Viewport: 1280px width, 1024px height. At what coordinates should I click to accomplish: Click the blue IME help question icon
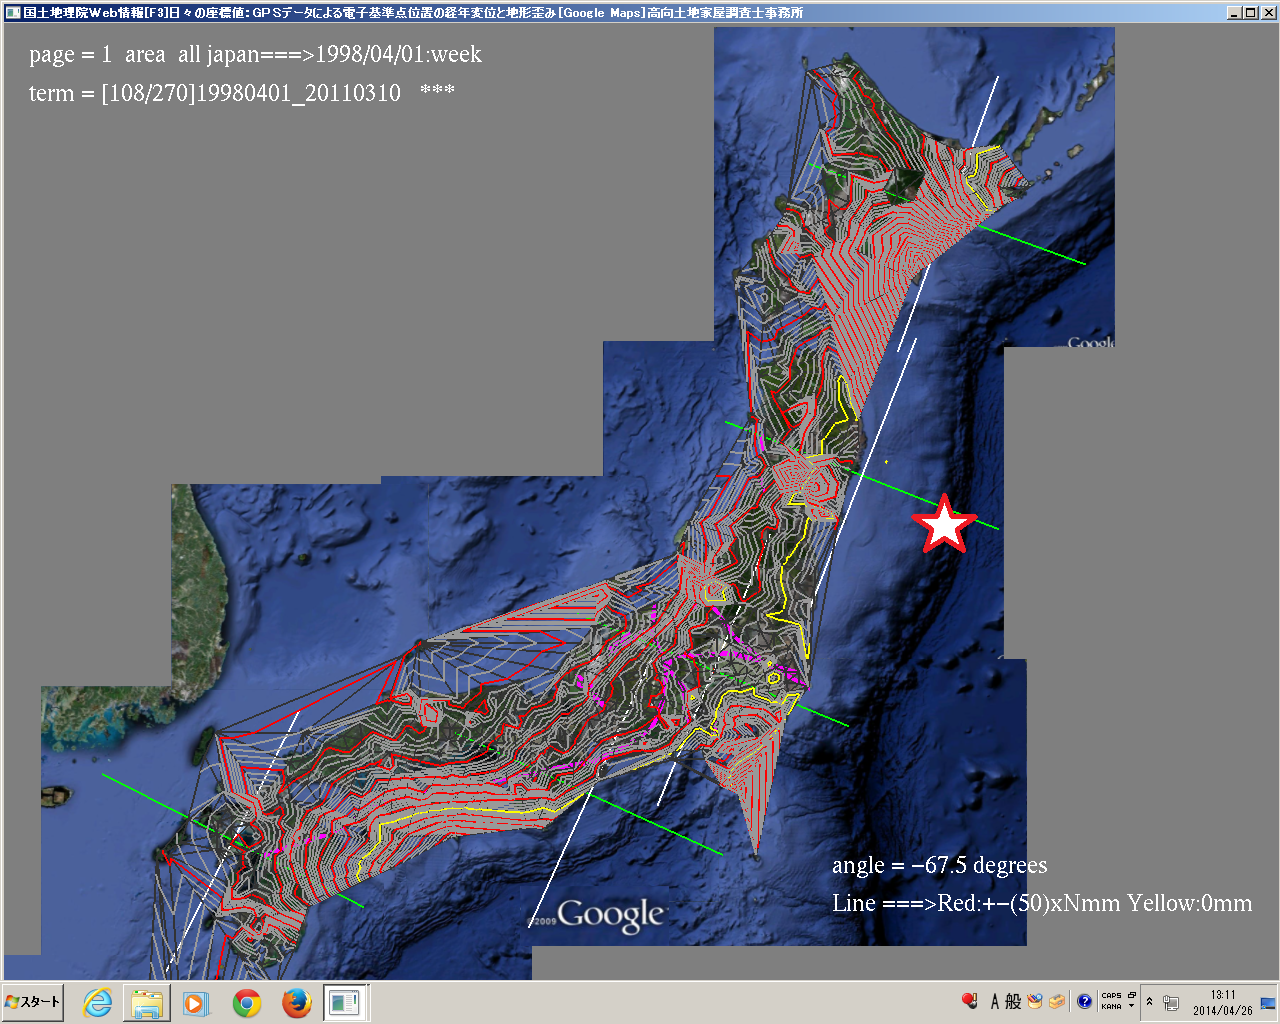1084,1001
